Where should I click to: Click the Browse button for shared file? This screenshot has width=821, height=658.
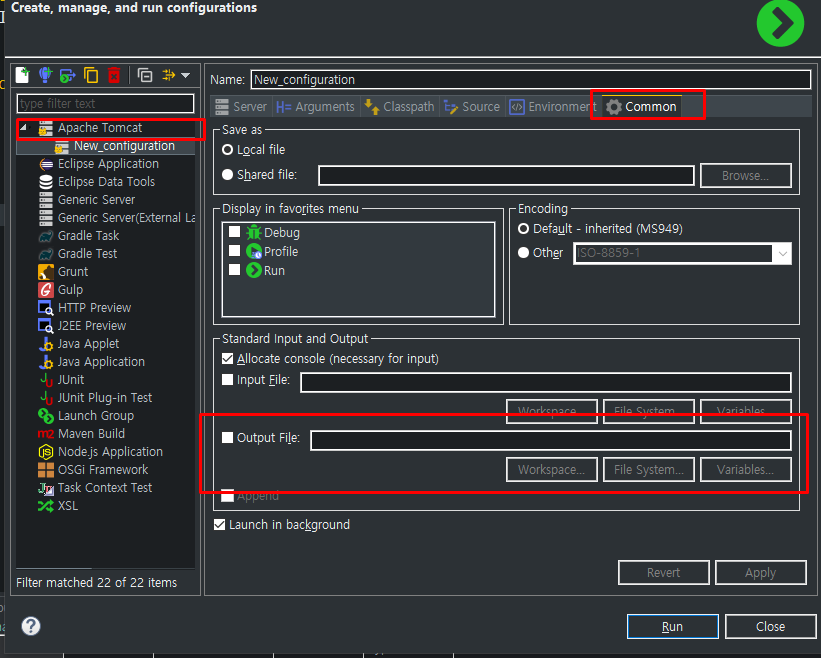(x=746, y=175)
